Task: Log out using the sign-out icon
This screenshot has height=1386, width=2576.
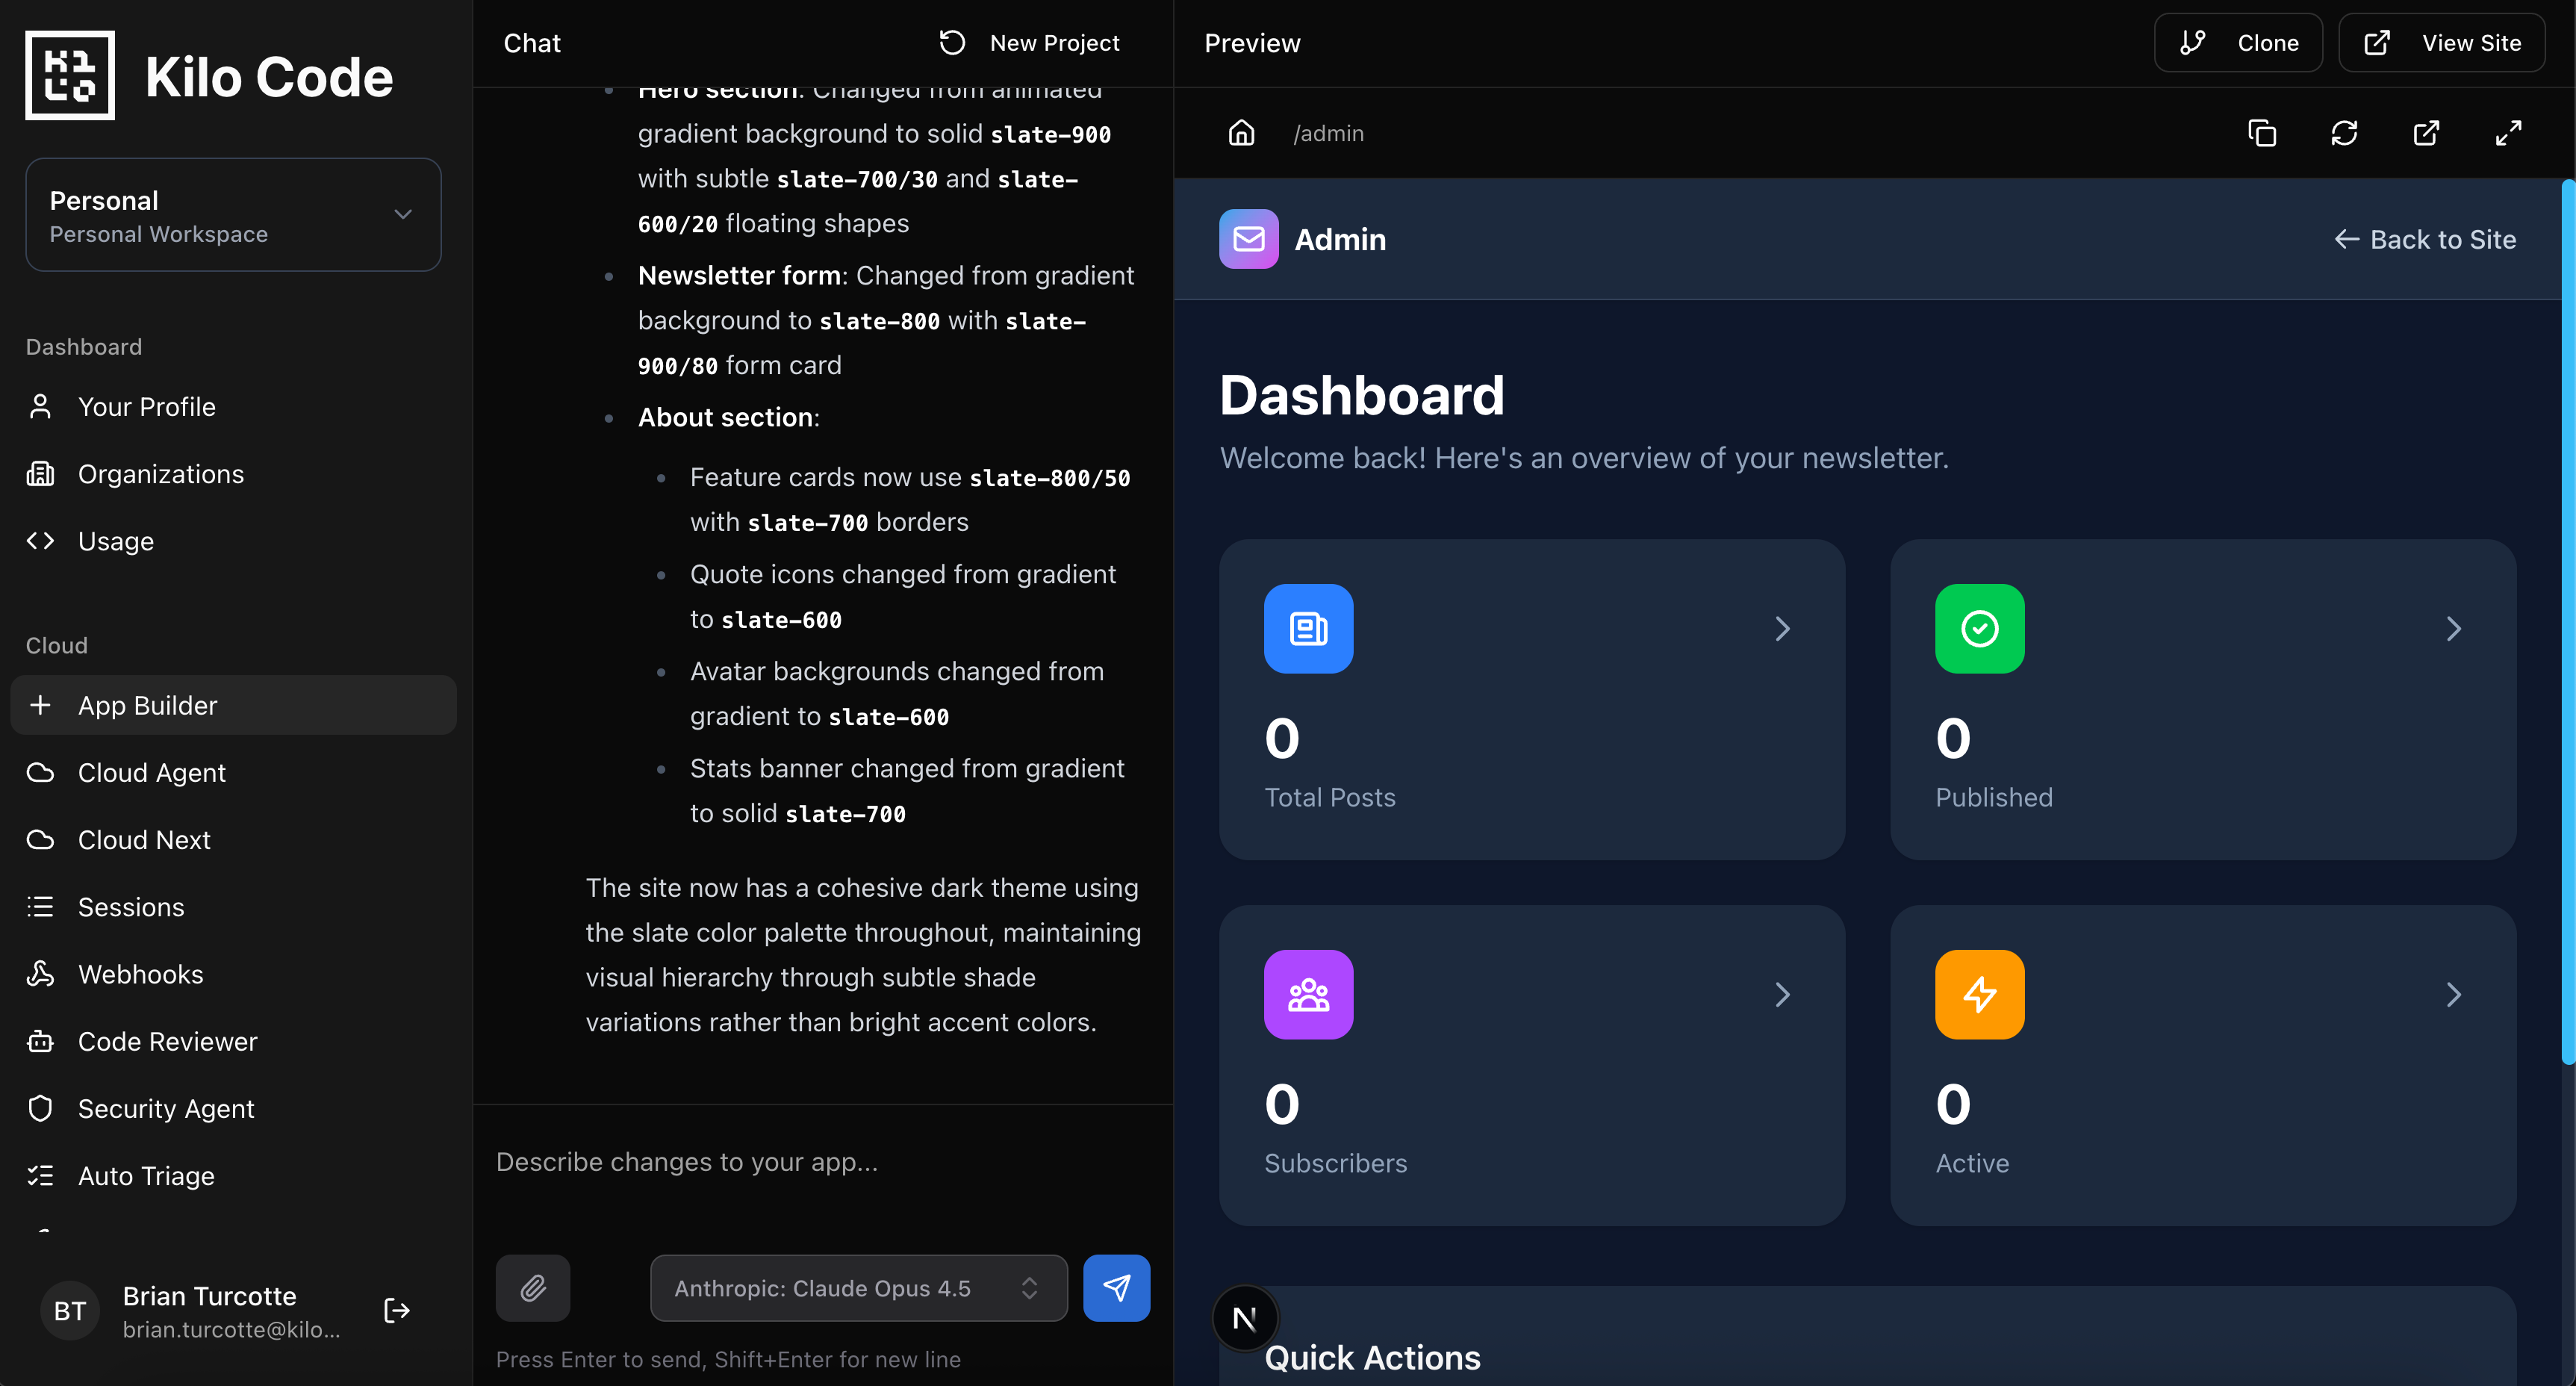Action: click(397, 1310)
